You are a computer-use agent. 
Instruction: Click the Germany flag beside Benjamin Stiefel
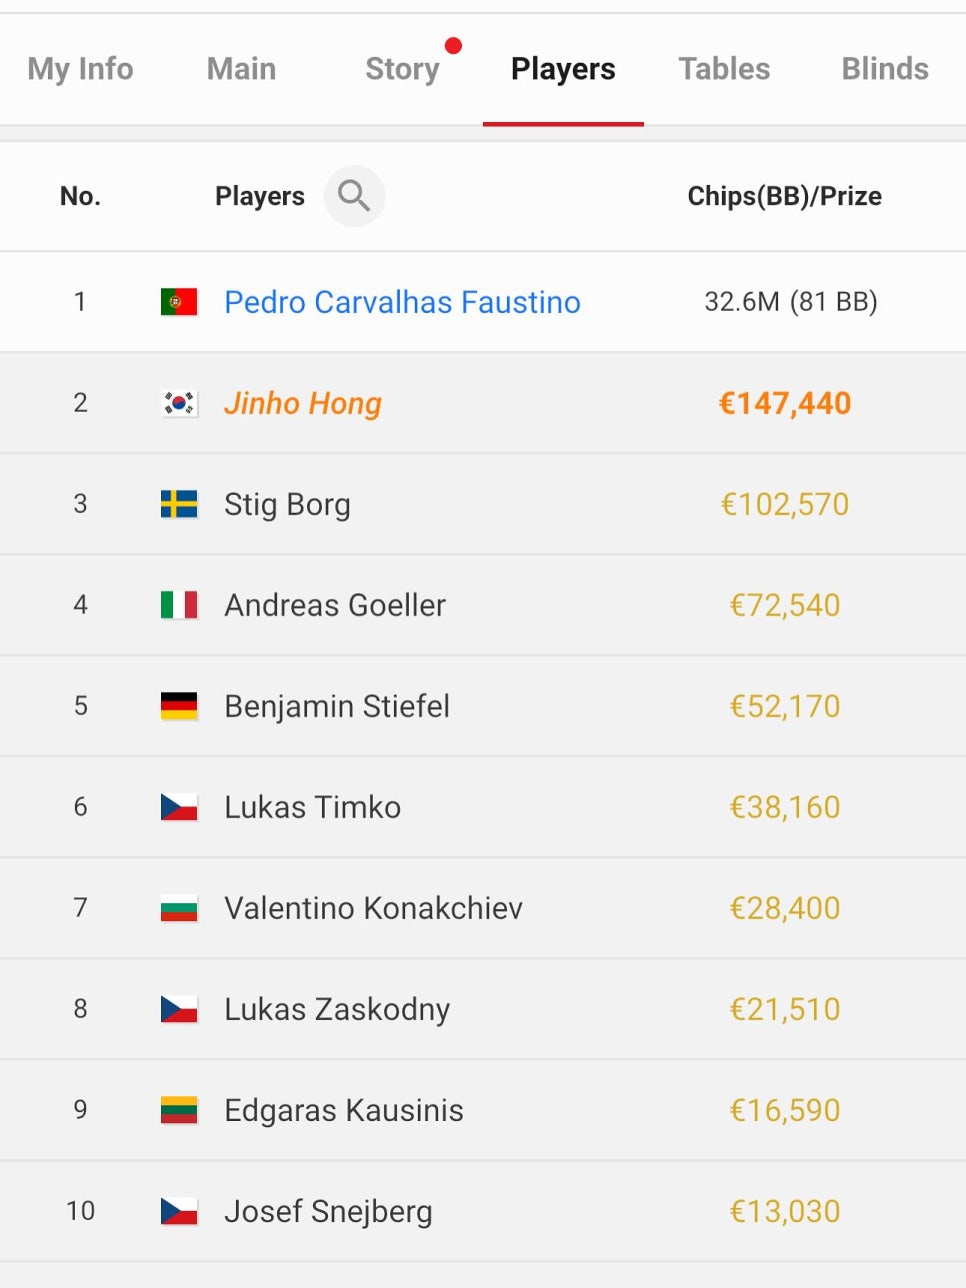coord(179,706)
